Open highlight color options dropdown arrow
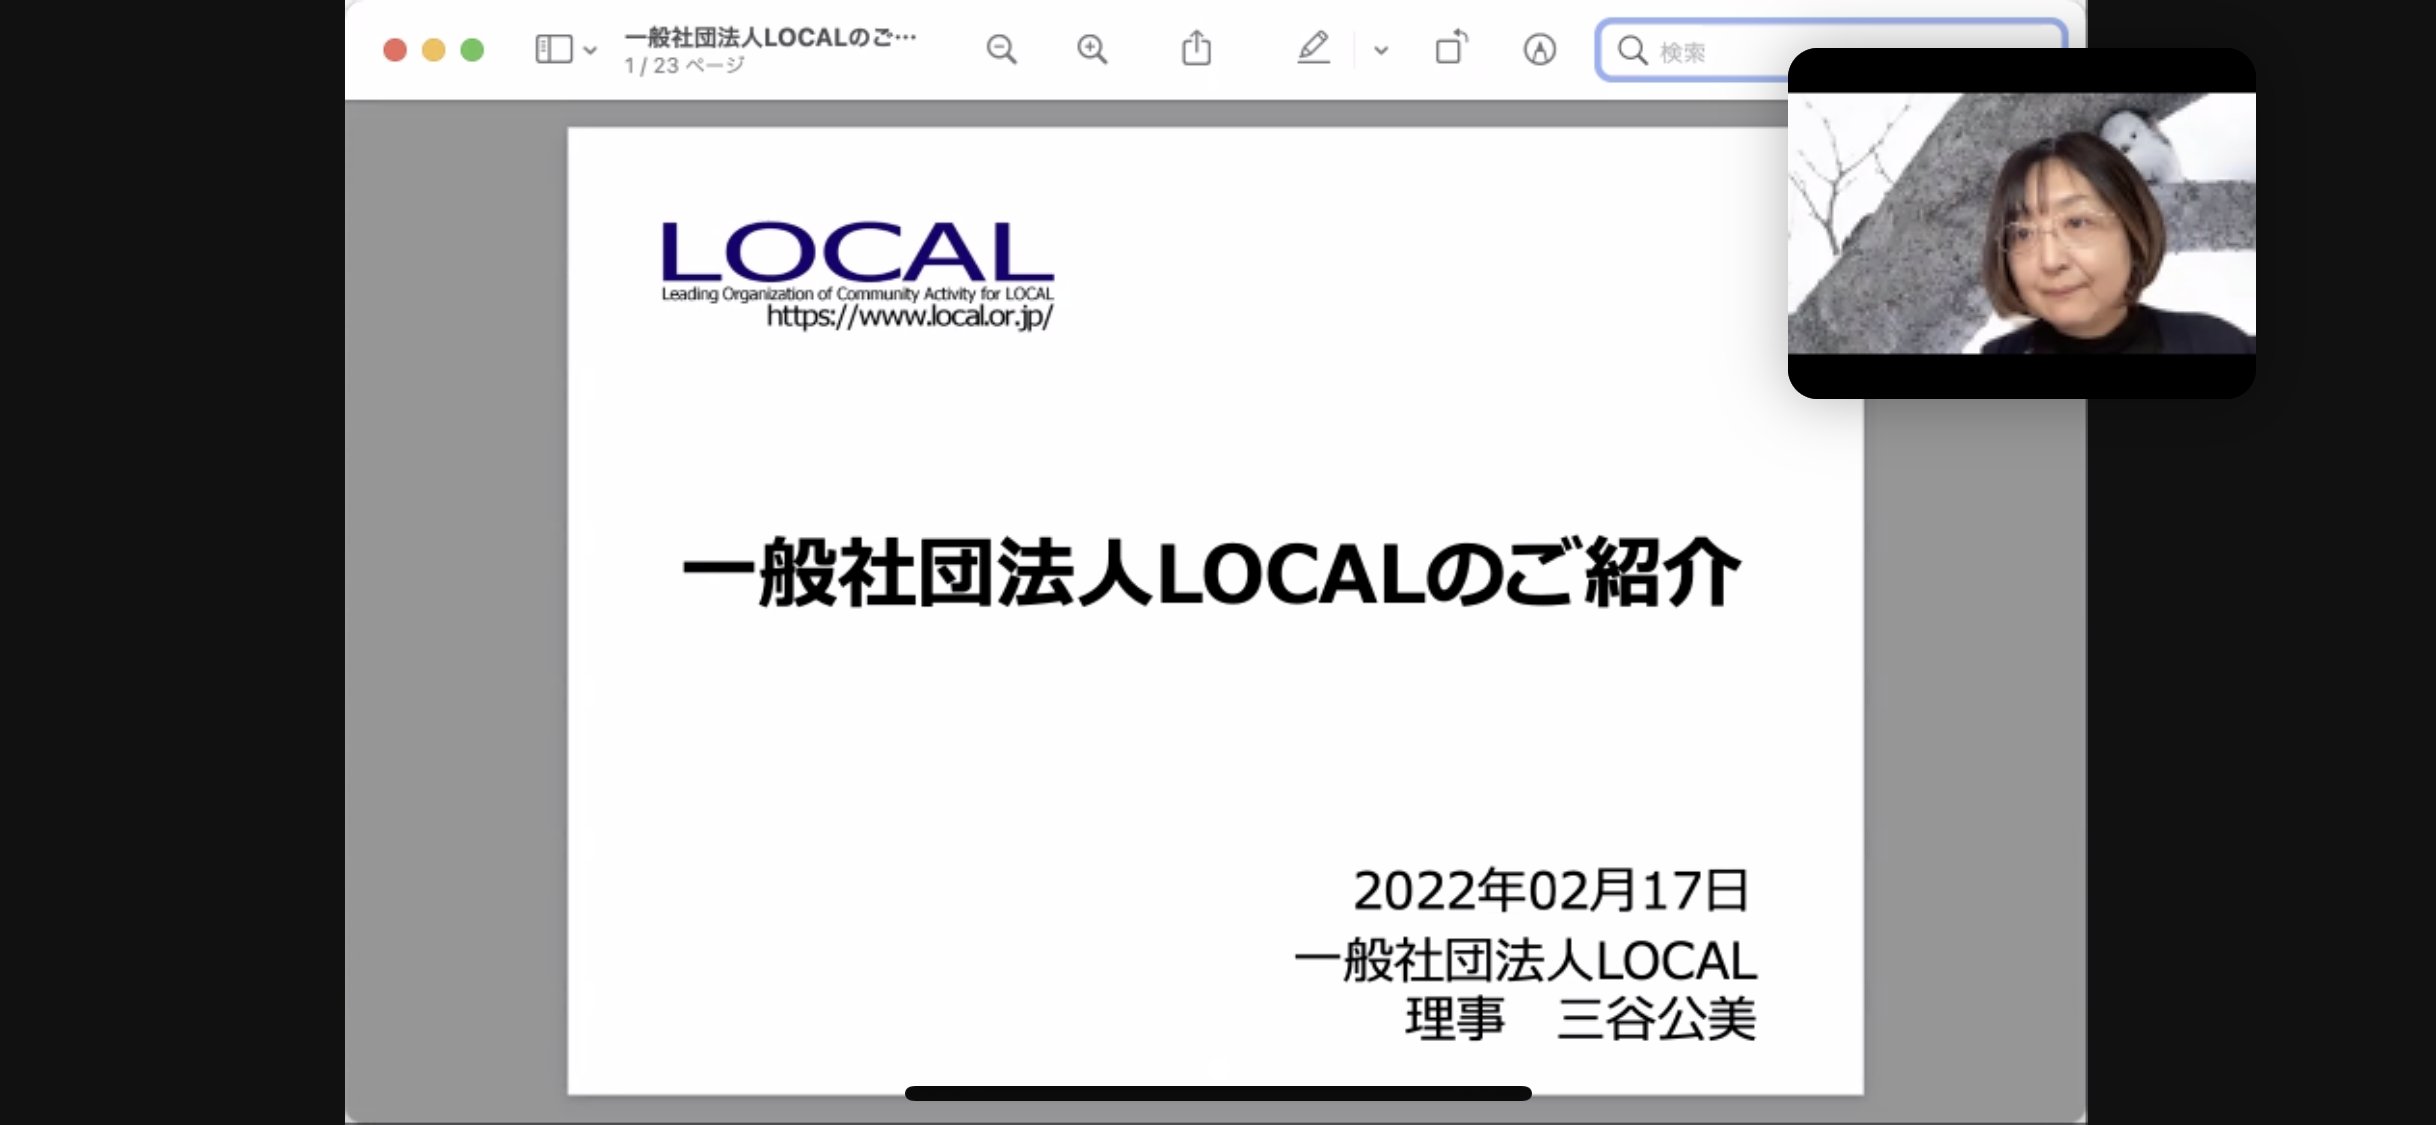The width and height of the screenshot is (2436, 1125). click(1381, 50)
